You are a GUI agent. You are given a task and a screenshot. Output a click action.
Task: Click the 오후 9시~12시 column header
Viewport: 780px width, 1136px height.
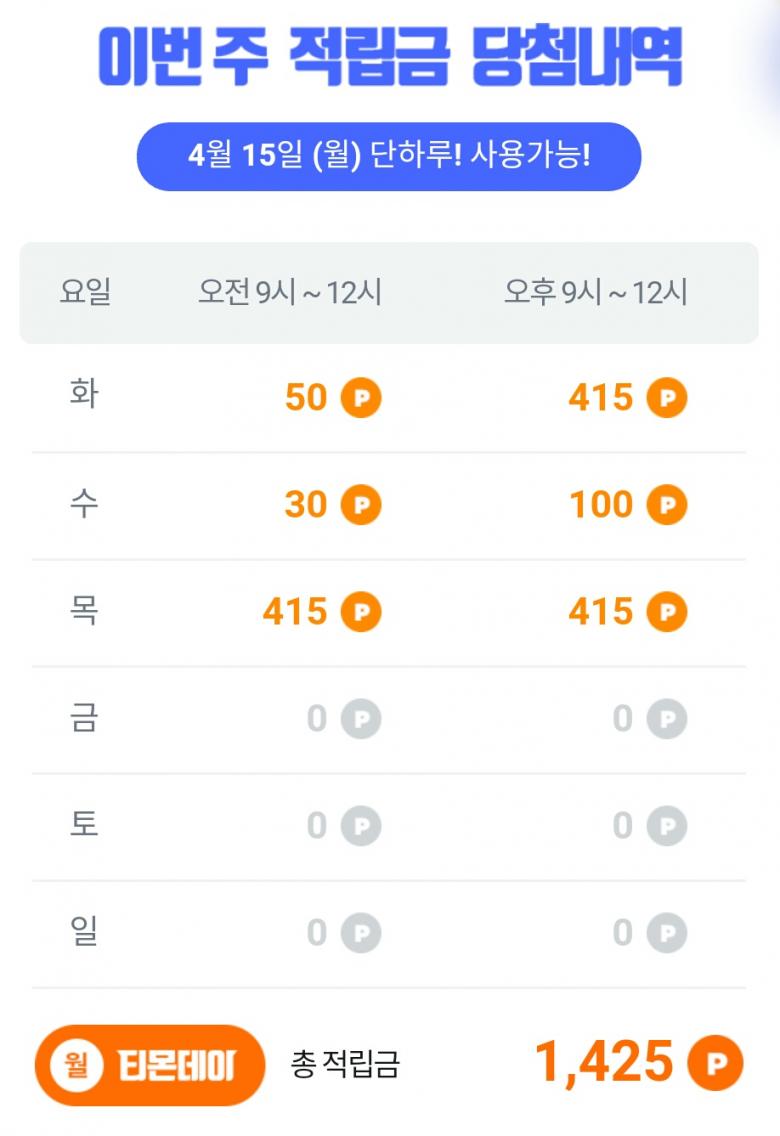coord(596,293)
